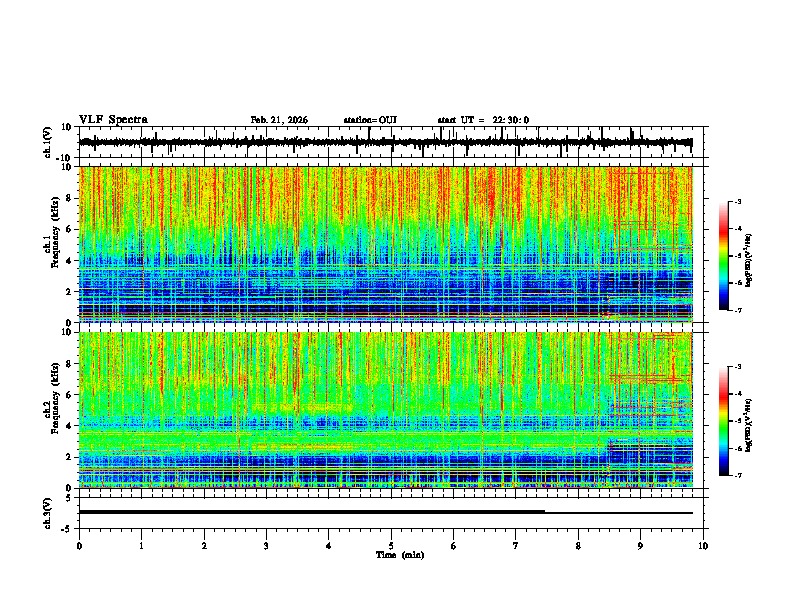The height and width of the screenshot is (612, 792).
Task: Select the date text "Feb. 21, 2026"
Action: point(279,120)
